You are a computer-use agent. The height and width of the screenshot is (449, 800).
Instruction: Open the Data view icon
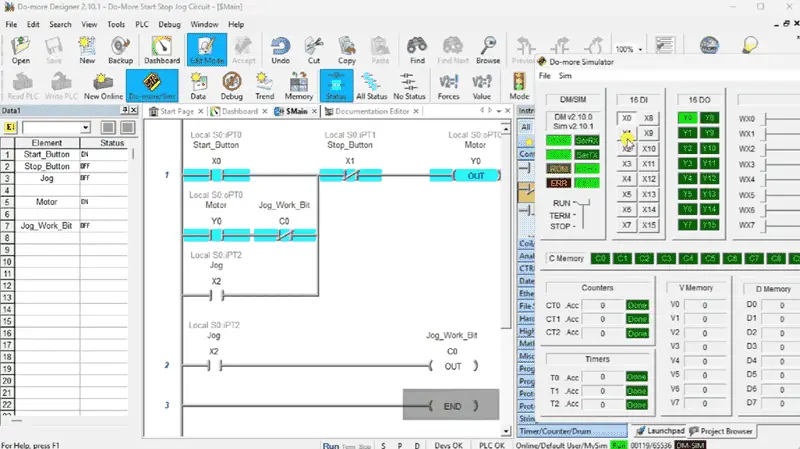[x=198, y=86]
